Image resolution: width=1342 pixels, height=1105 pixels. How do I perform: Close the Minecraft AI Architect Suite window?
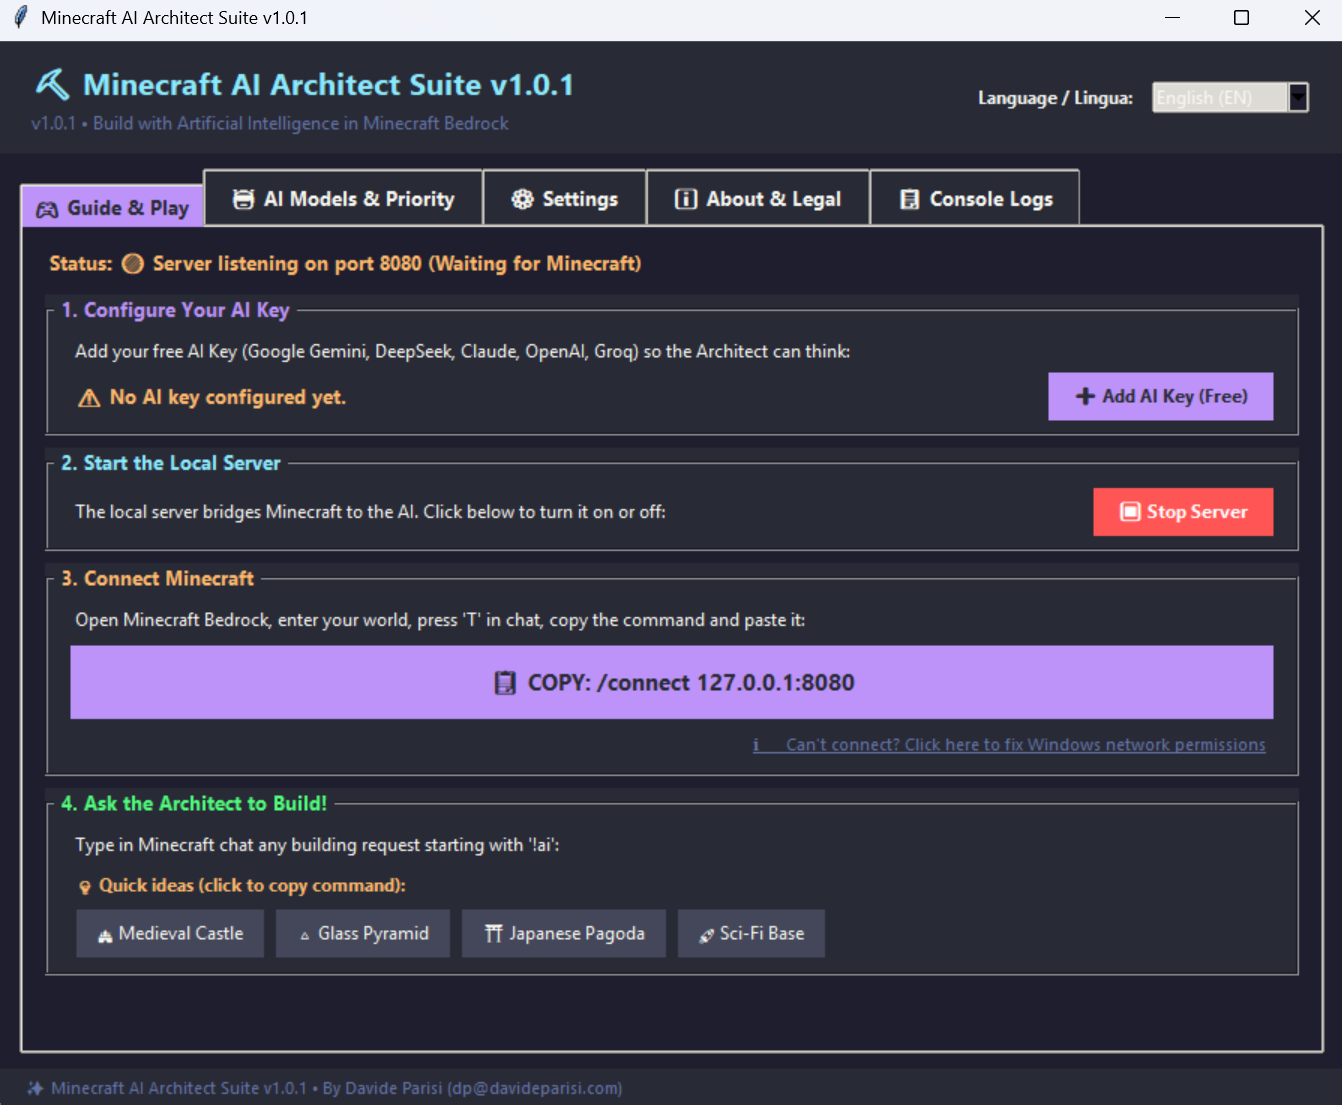pyautogui.click(x=1312, y=18)
